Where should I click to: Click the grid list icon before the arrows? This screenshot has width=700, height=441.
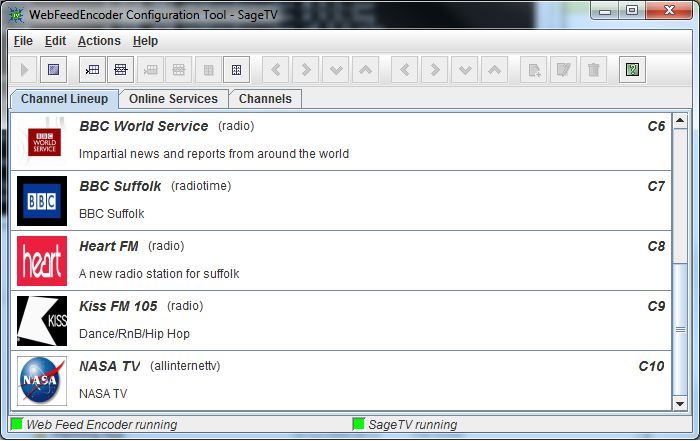pos(236,70)
